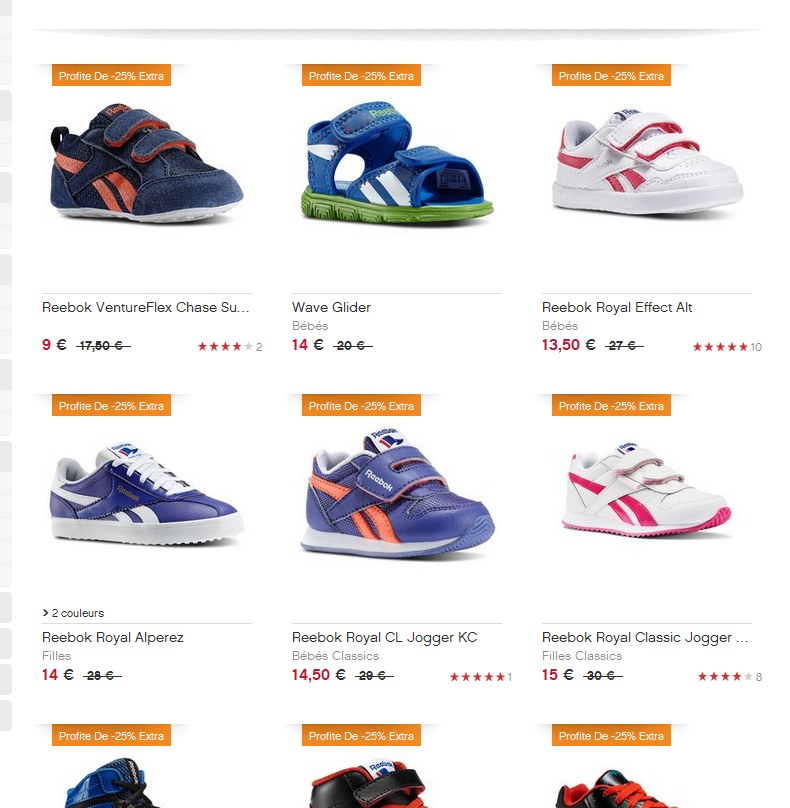
Task: Open the Reebok Royal Effect Alt title link
Action: pos(617,307)
